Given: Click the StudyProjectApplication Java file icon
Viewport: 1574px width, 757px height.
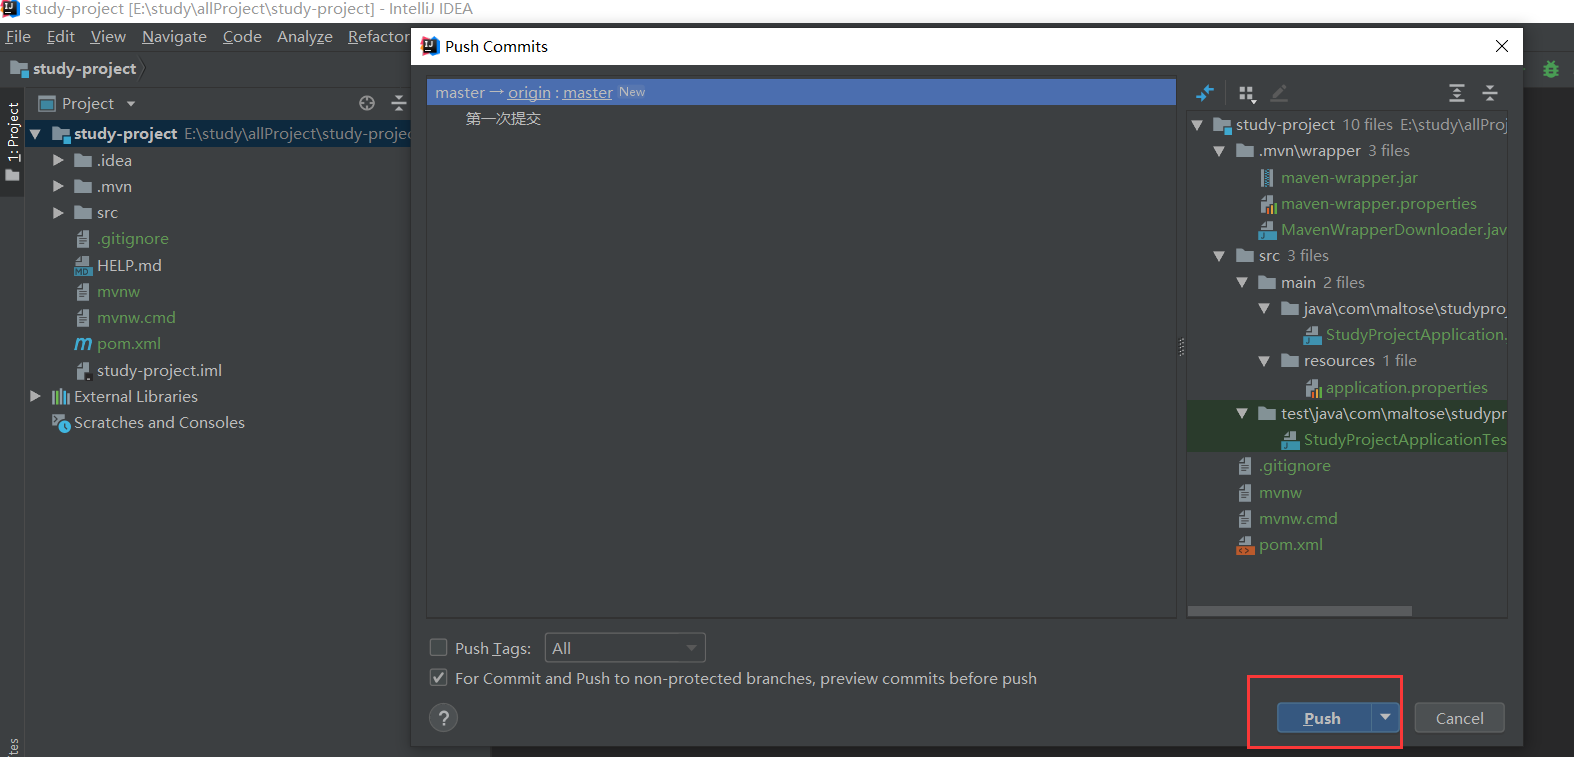Looking at the screenshot, I should click(1313, 335).
